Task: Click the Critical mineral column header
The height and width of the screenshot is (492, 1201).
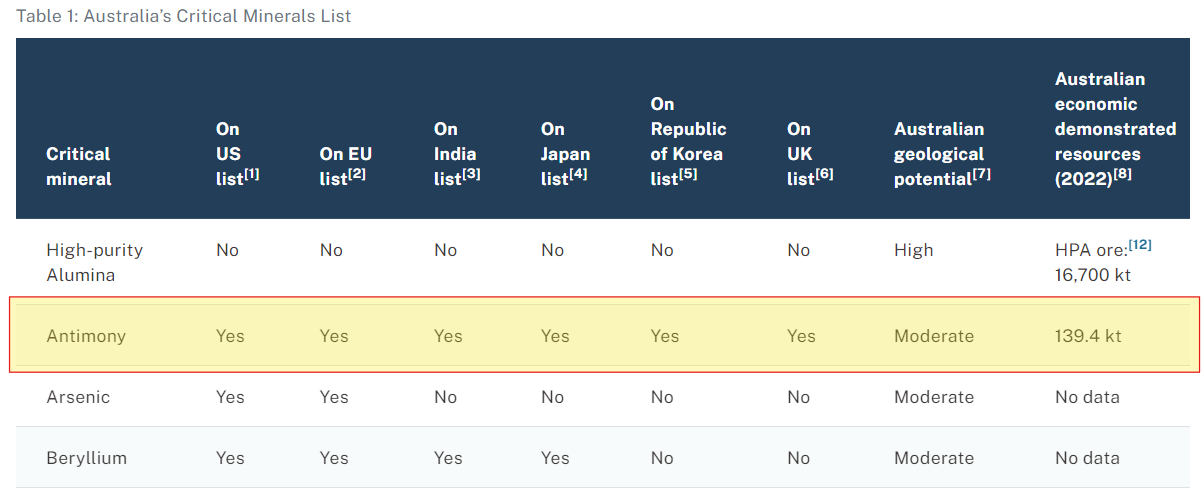Action: [x=78, y=167]
